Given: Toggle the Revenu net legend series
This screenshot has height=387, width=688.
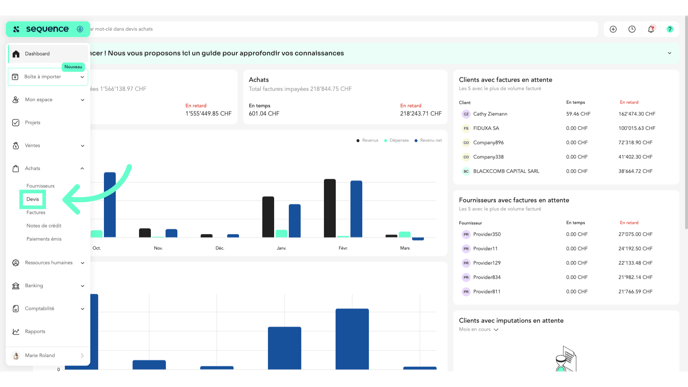Looking at the screenshot, I should [x=428, y=140].
